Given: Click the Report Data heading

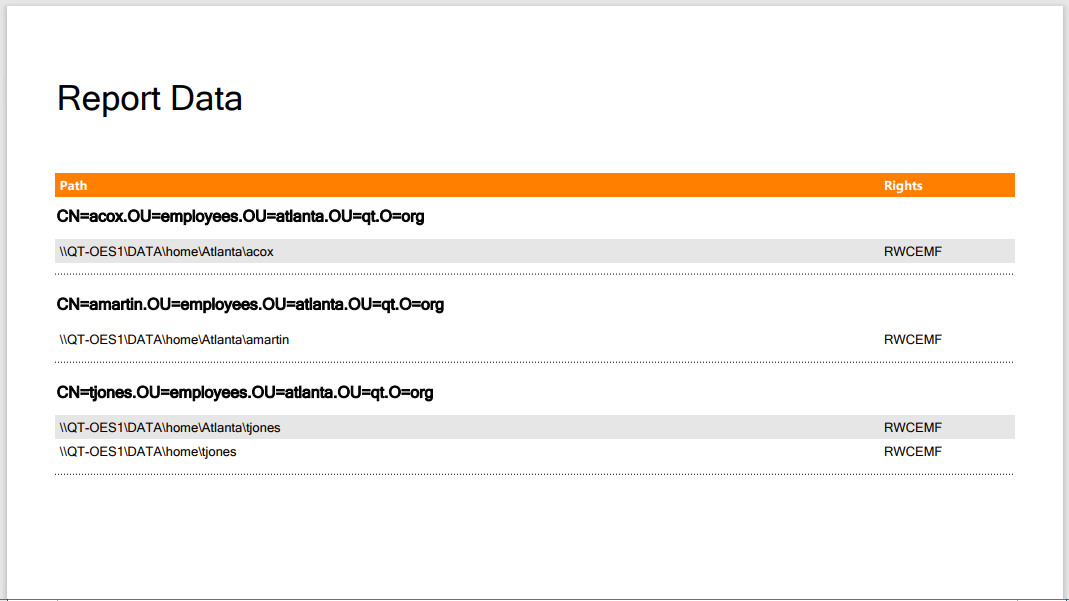Looking at the screenshot, I should click(149, 99).
